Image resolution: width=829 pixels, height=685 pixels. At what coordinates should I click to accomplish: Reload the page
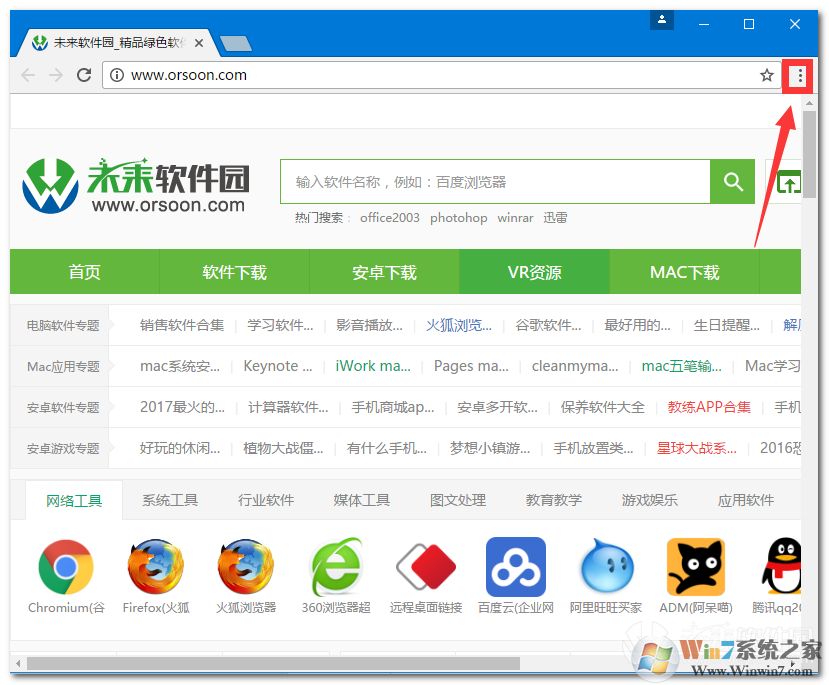[84, 75]
